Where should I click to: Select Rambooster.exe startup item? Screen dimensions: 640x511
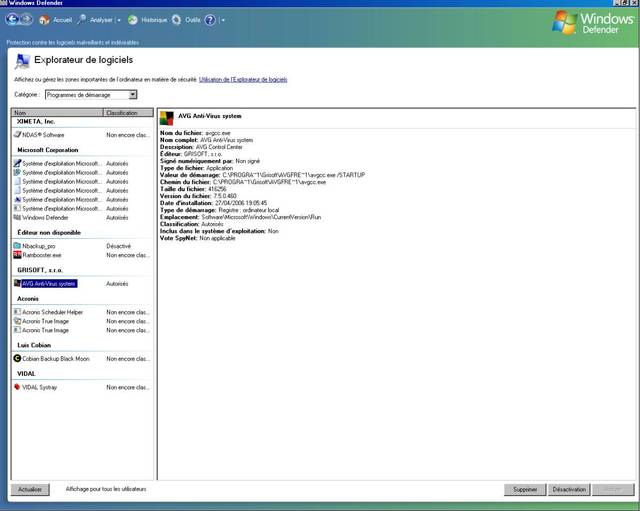pos(42,255)
